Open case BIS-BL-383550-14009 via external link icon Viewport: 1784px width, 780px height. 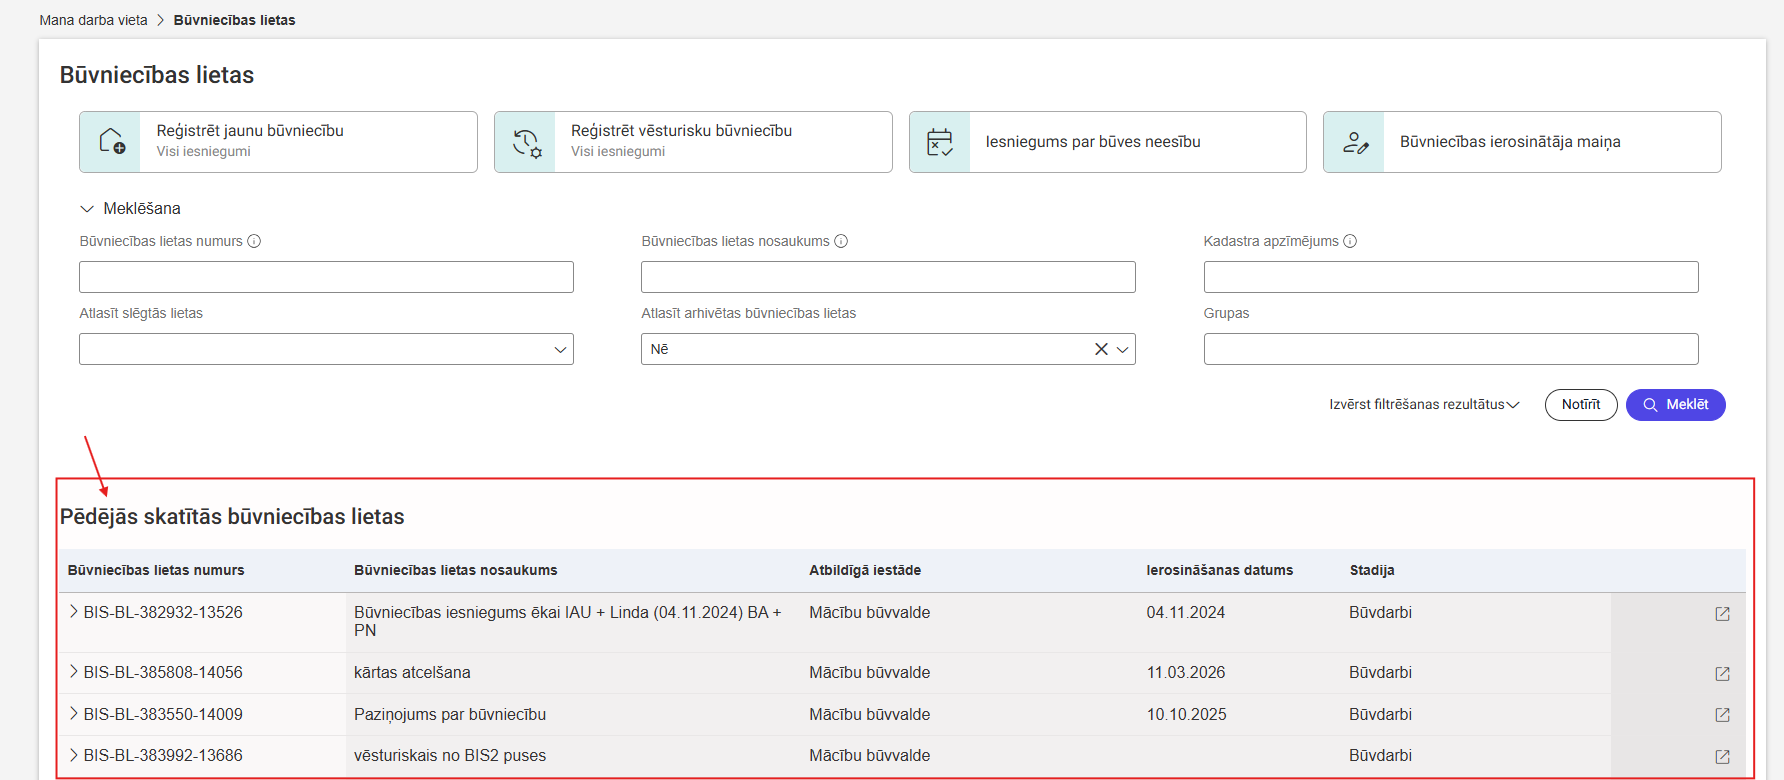point(1722,715)
